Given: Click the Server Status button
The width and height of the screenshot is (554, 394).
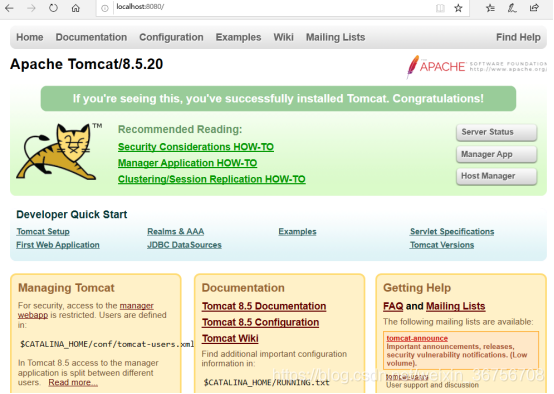Looking at the screenshot, I should tap(496, 132).
